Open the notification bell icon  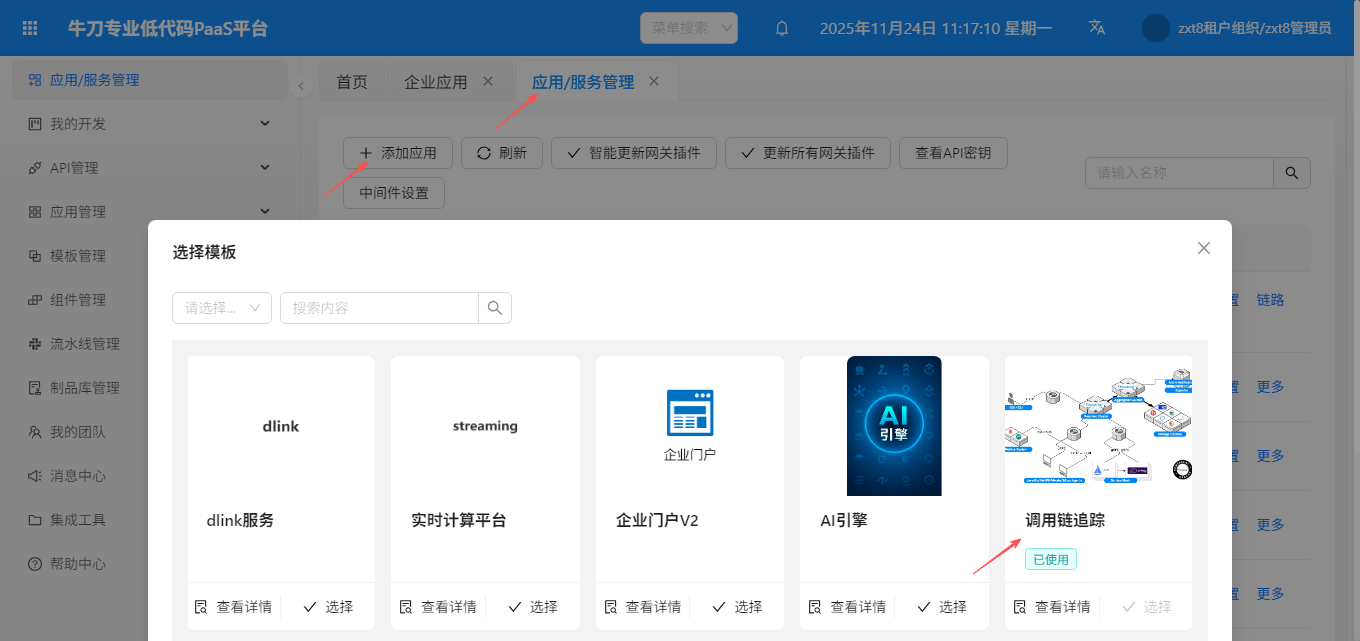[x=782, y=28]
